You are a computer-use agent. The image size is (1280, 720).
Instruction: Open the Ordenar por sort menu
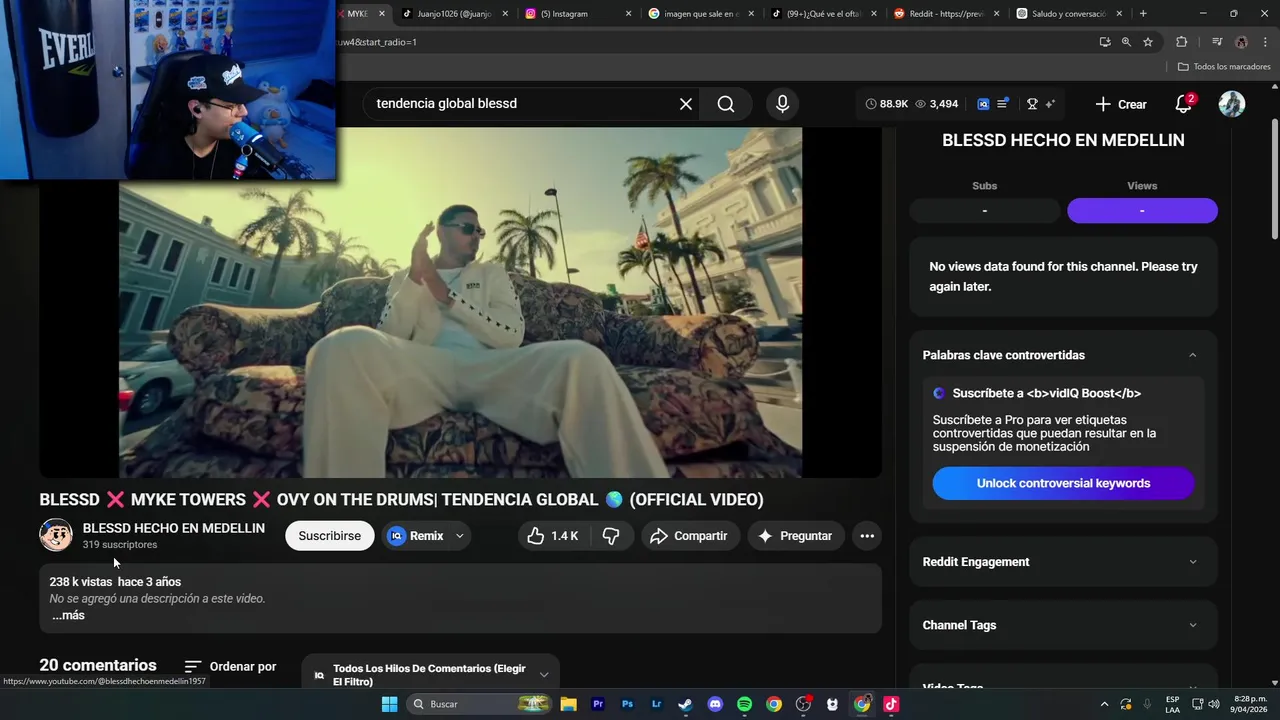231,666
